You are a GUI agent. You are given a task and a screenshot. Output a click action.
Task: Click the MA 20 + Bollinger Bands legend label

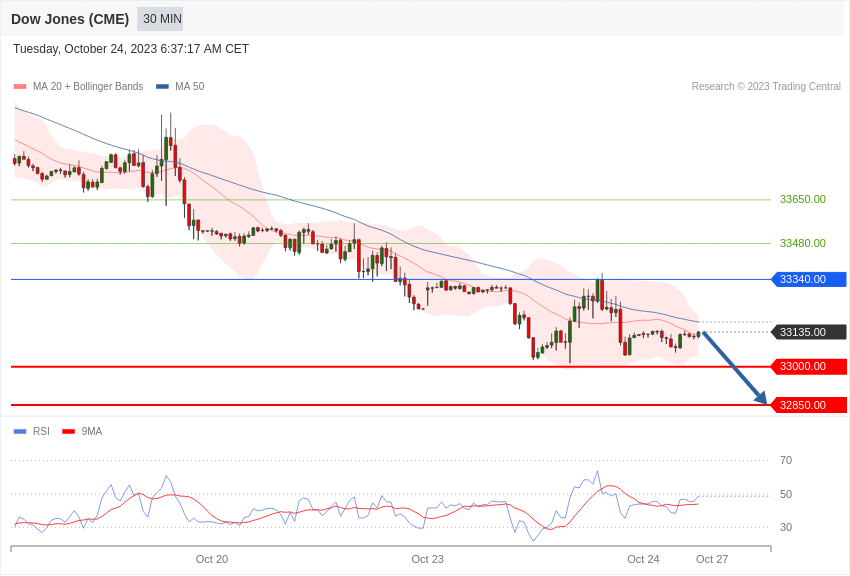click(x=88, y=87)
